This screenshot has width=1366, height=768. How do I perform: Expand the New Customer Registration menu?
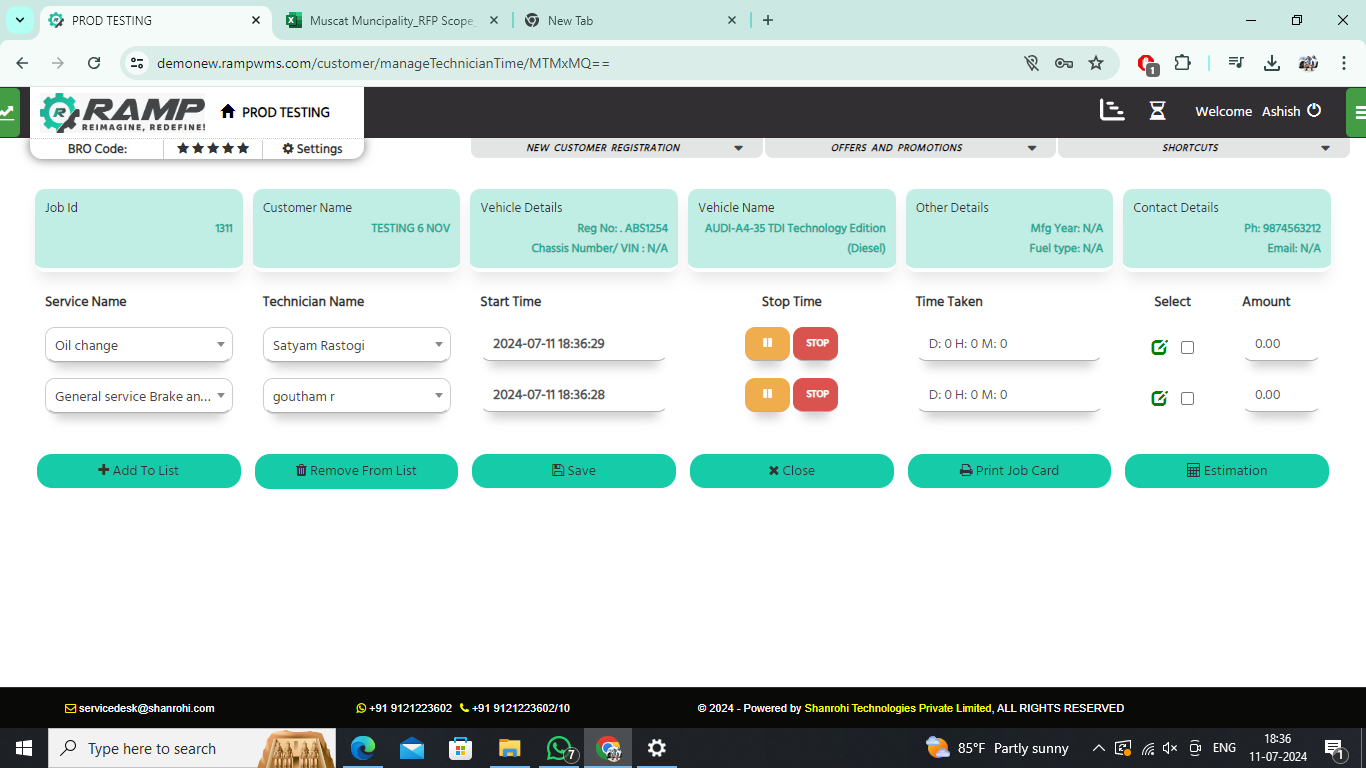tap(616, 148)
